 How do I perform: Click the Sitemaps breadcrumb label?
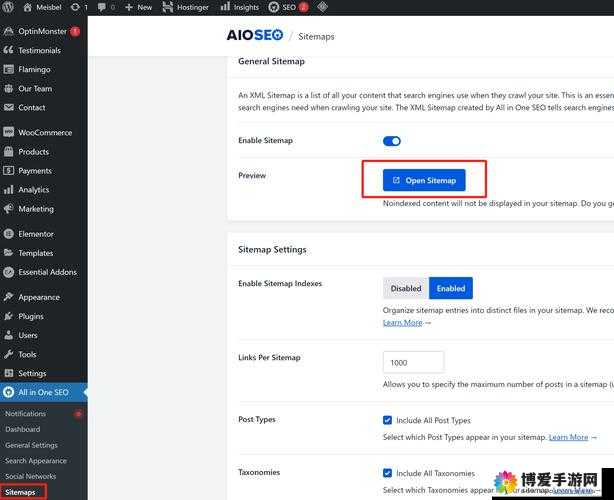[316, 36]
